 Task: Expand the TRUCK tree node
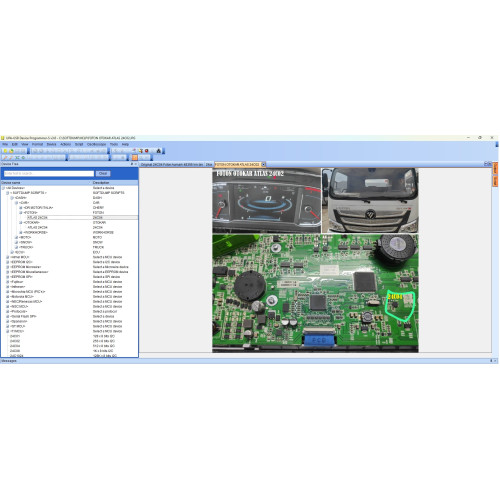pyautogui.click(x=16, y=247)
